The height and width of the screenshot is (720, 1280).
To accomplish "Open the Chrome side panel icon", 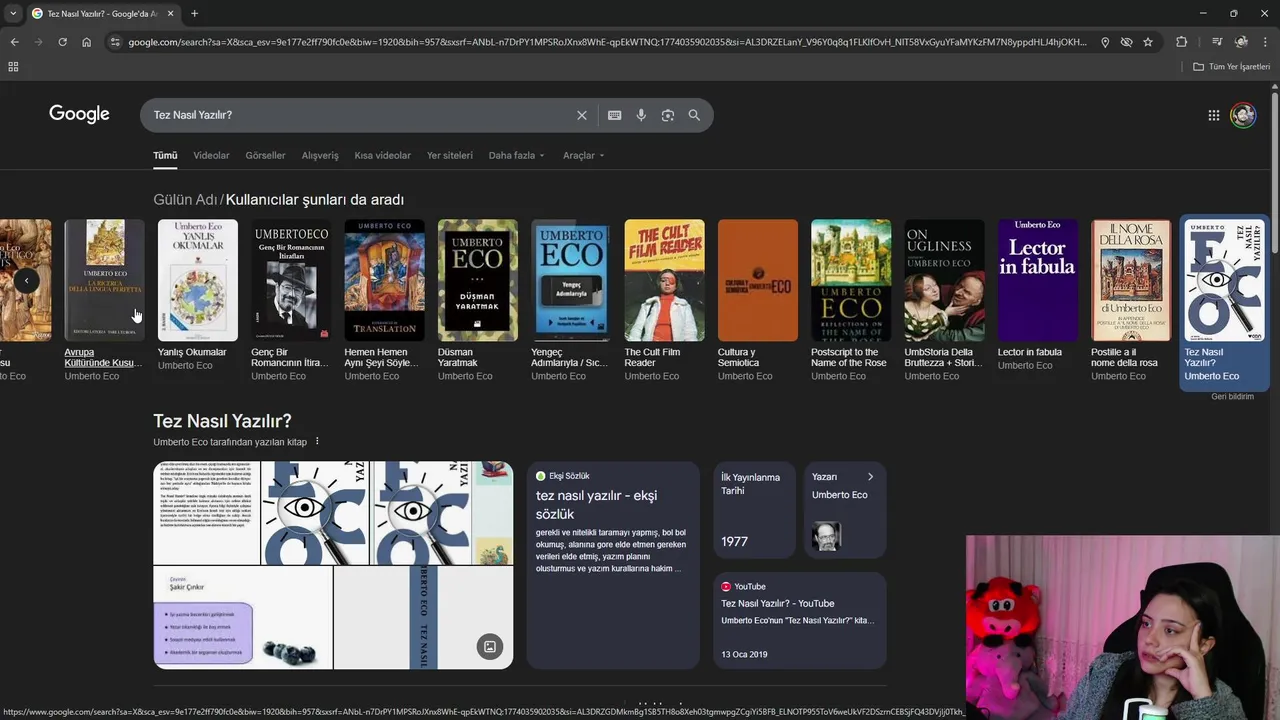I will click(1217, 42).
